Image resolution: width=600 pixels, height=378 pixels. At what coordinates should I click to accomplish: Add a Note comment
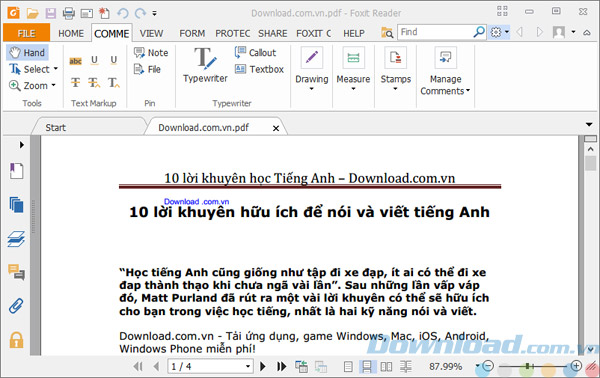click(x=151, y=52)
